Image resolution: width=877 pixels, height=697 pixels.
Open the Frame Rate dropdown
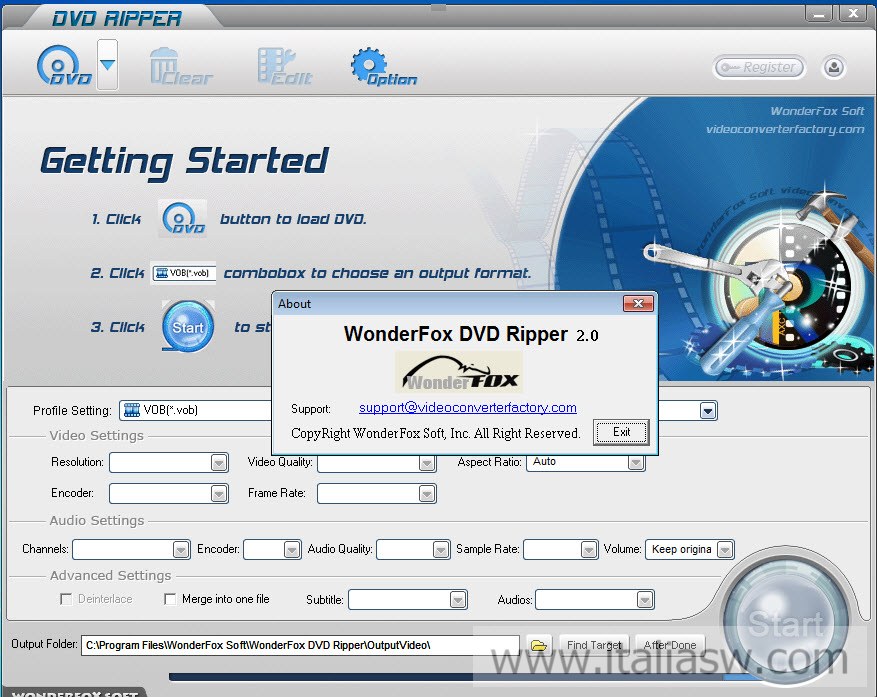tap(376, 493)
